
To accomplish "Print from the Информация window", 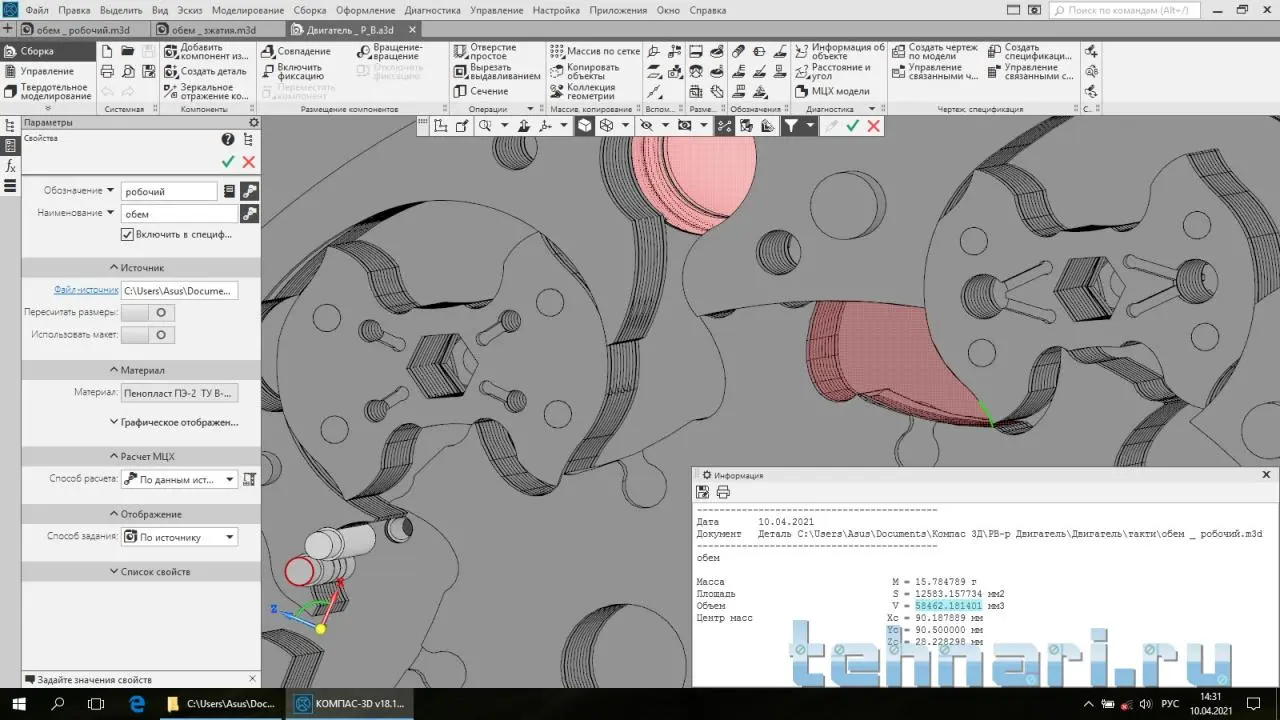I will coord(723,492).
